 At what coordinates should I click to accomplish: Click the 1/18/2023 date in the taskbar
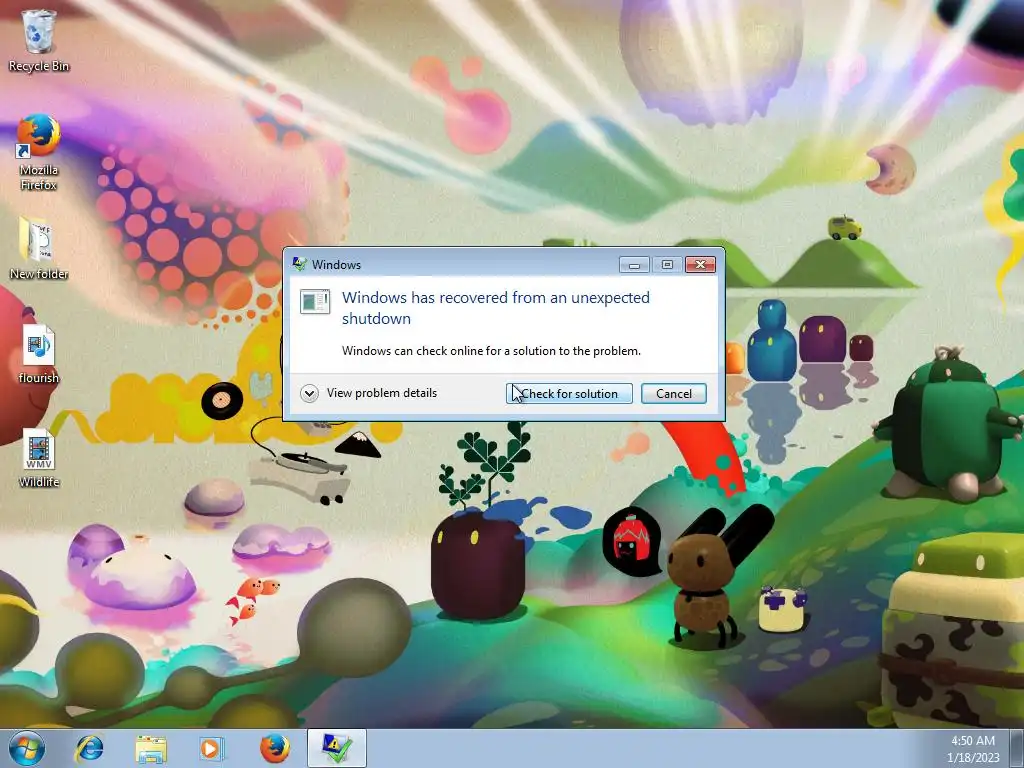pos(972,758)
